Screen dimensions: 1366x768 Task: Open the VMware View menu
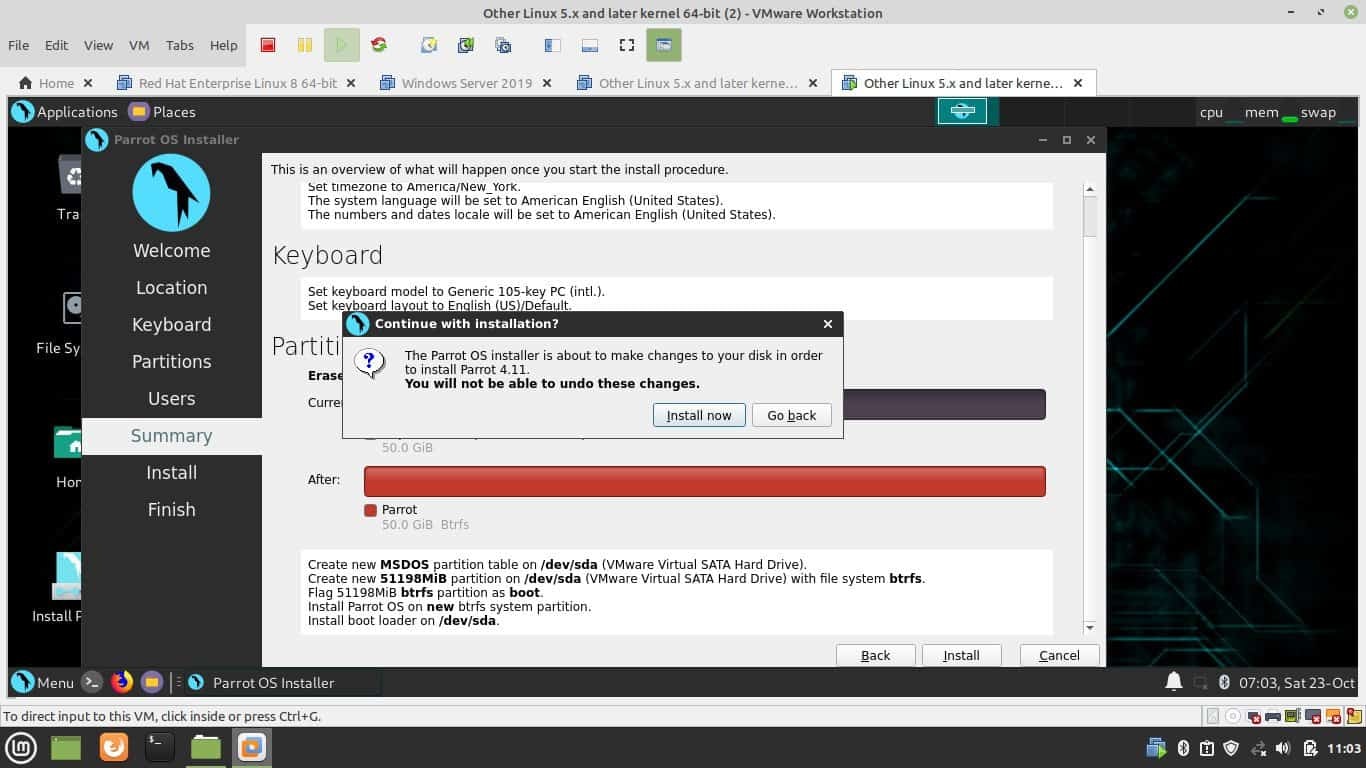coord(98,45)
